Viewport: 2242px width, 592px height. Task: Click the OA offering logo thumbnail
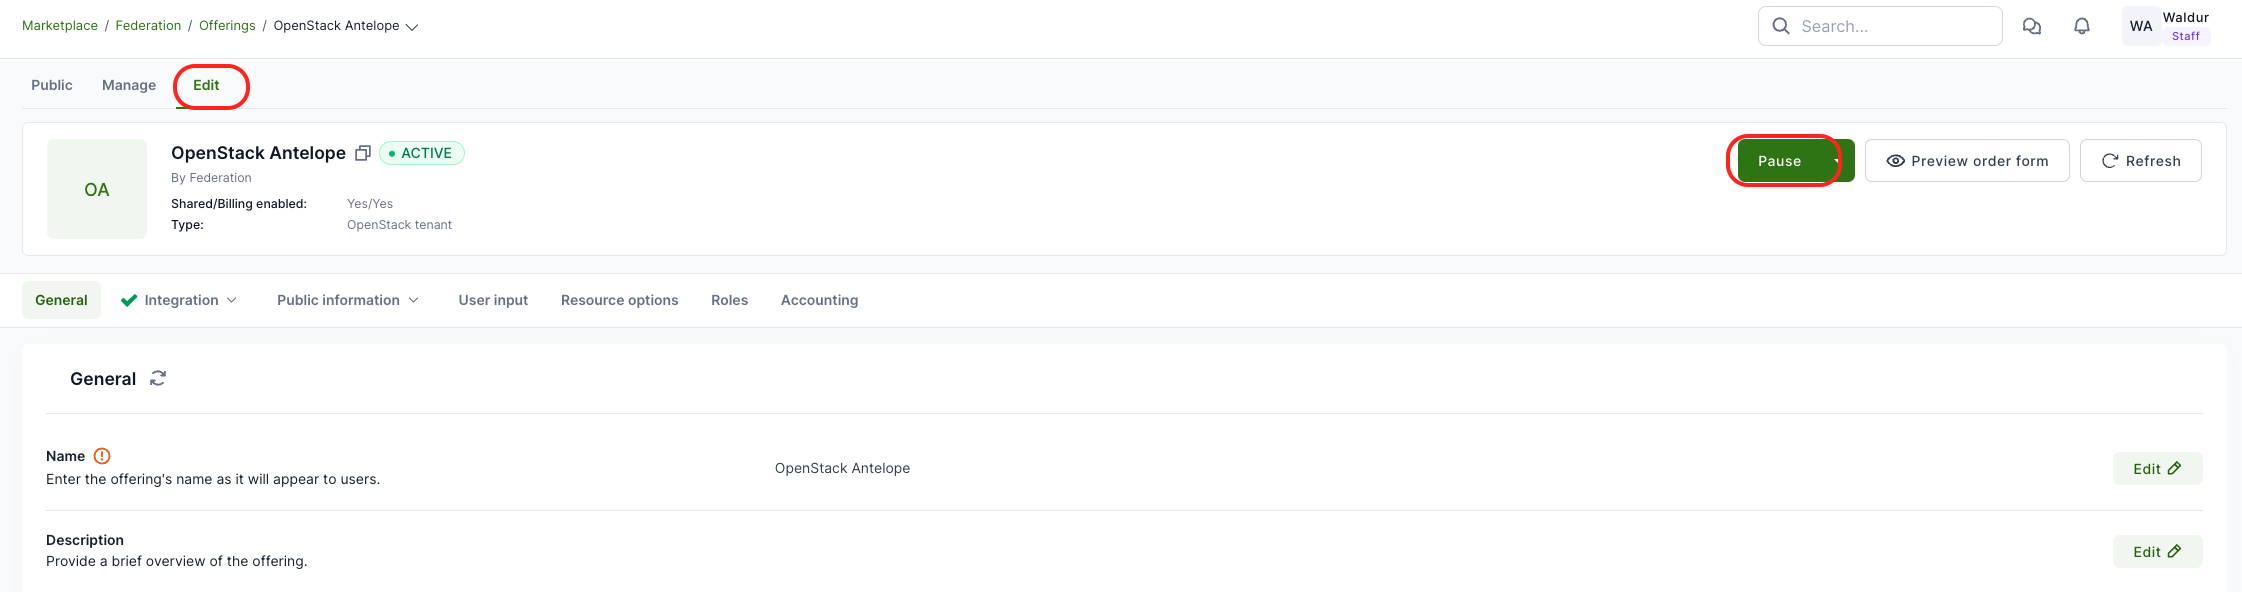(x=97, y=189)
